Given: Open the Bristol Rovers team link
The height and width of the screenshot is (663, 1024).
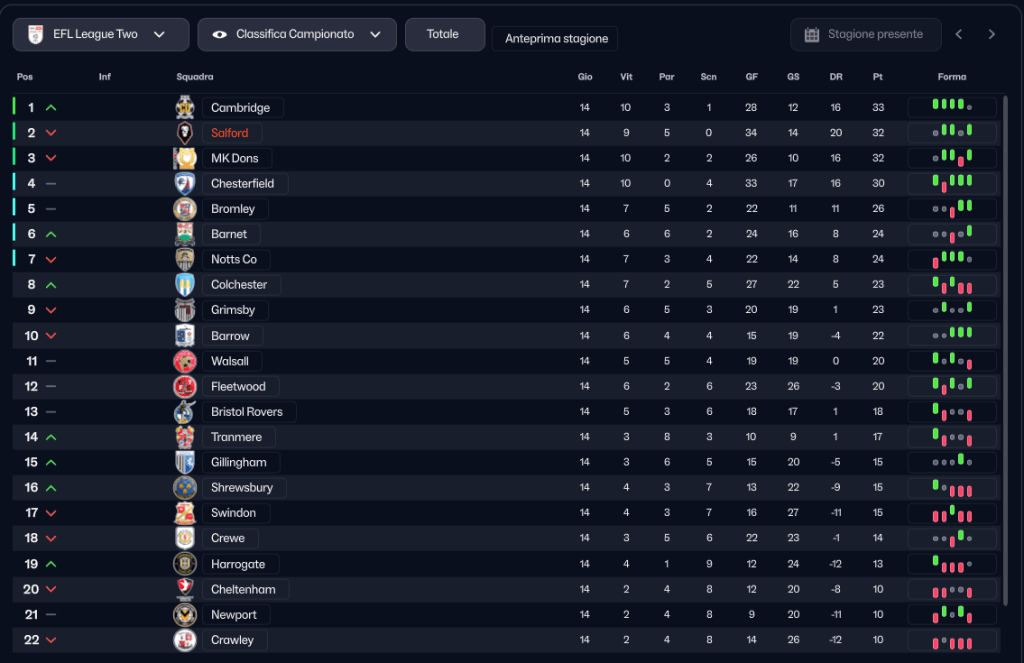Looking at the screenshot, I should (247, 412).
